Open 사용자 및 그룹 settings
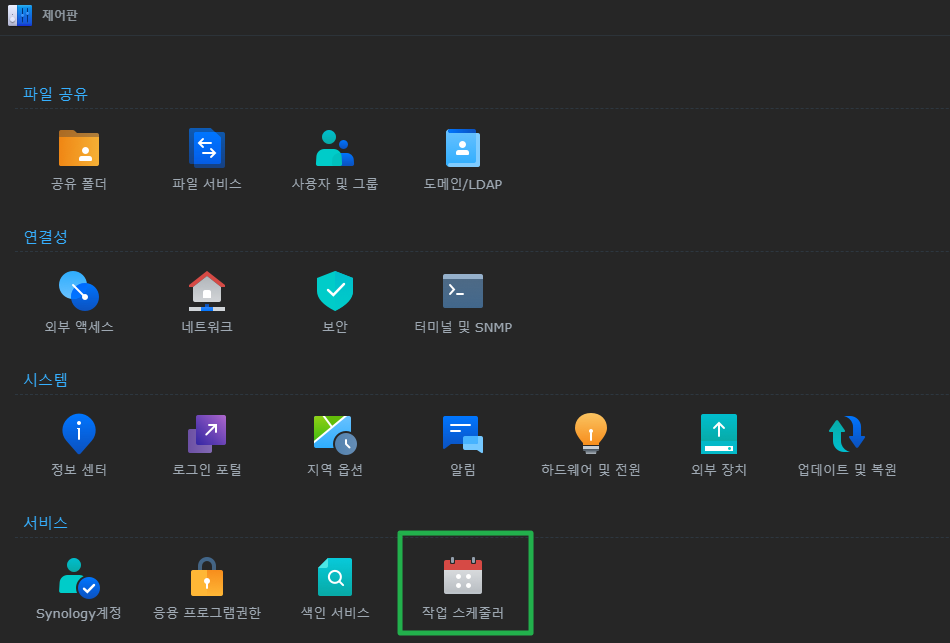This screenshot has height=643, width=950. click(x=335, y=148)
